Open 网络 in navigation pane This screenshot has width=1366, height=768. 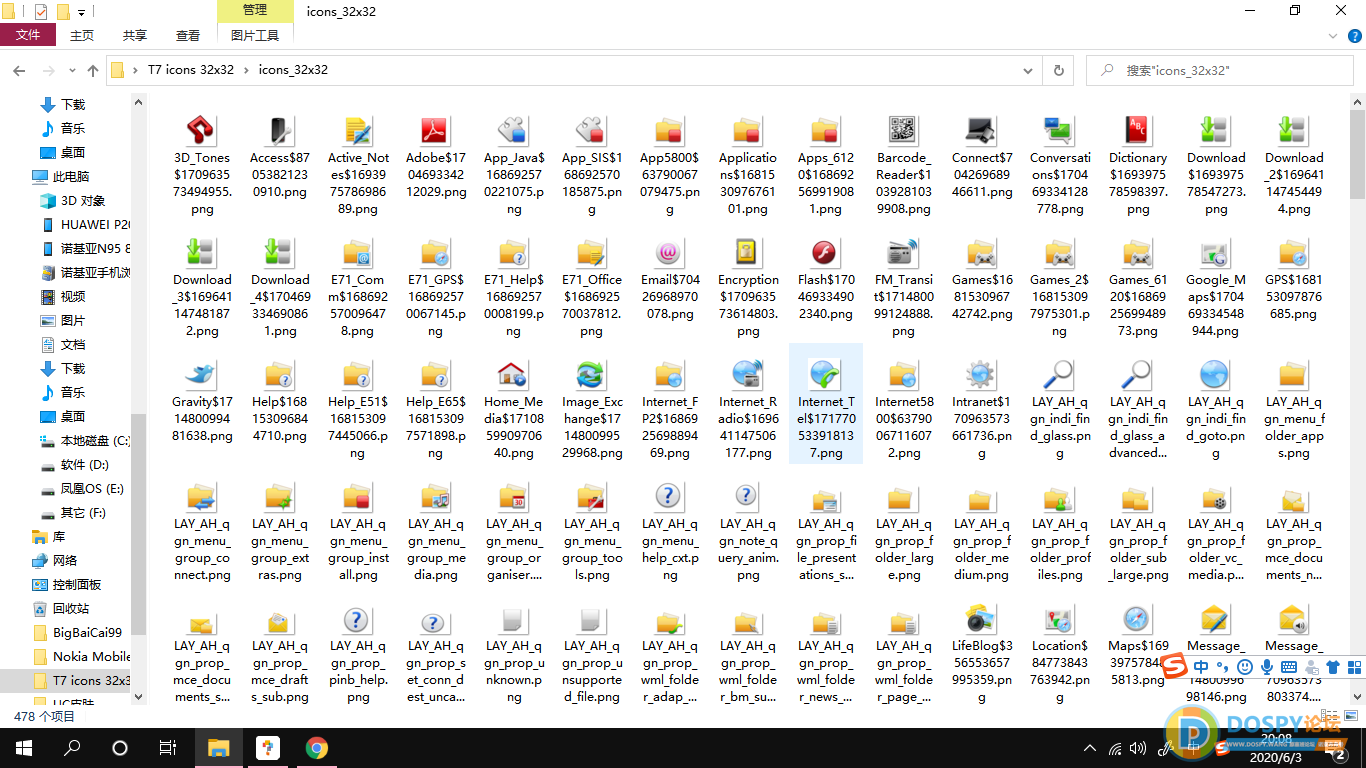coord(54,560)
